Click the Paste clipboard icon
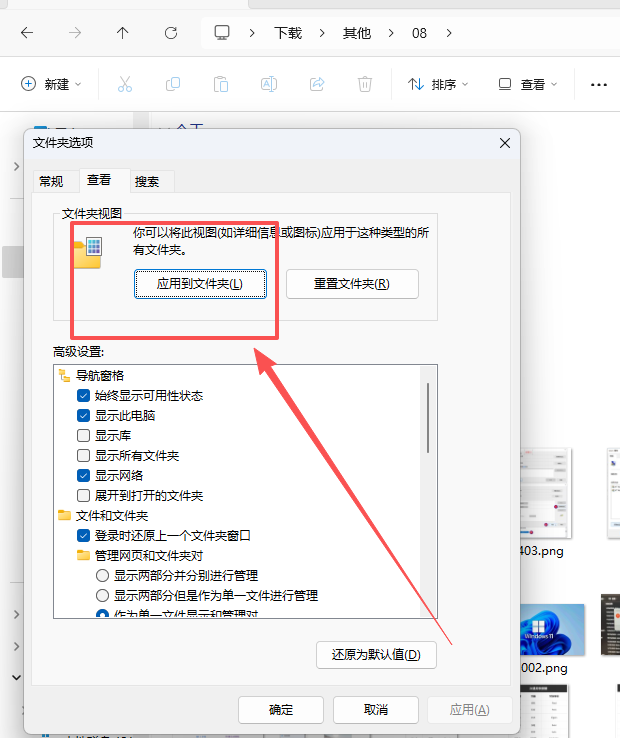The image size is (620, 738). tap(221, 85)
